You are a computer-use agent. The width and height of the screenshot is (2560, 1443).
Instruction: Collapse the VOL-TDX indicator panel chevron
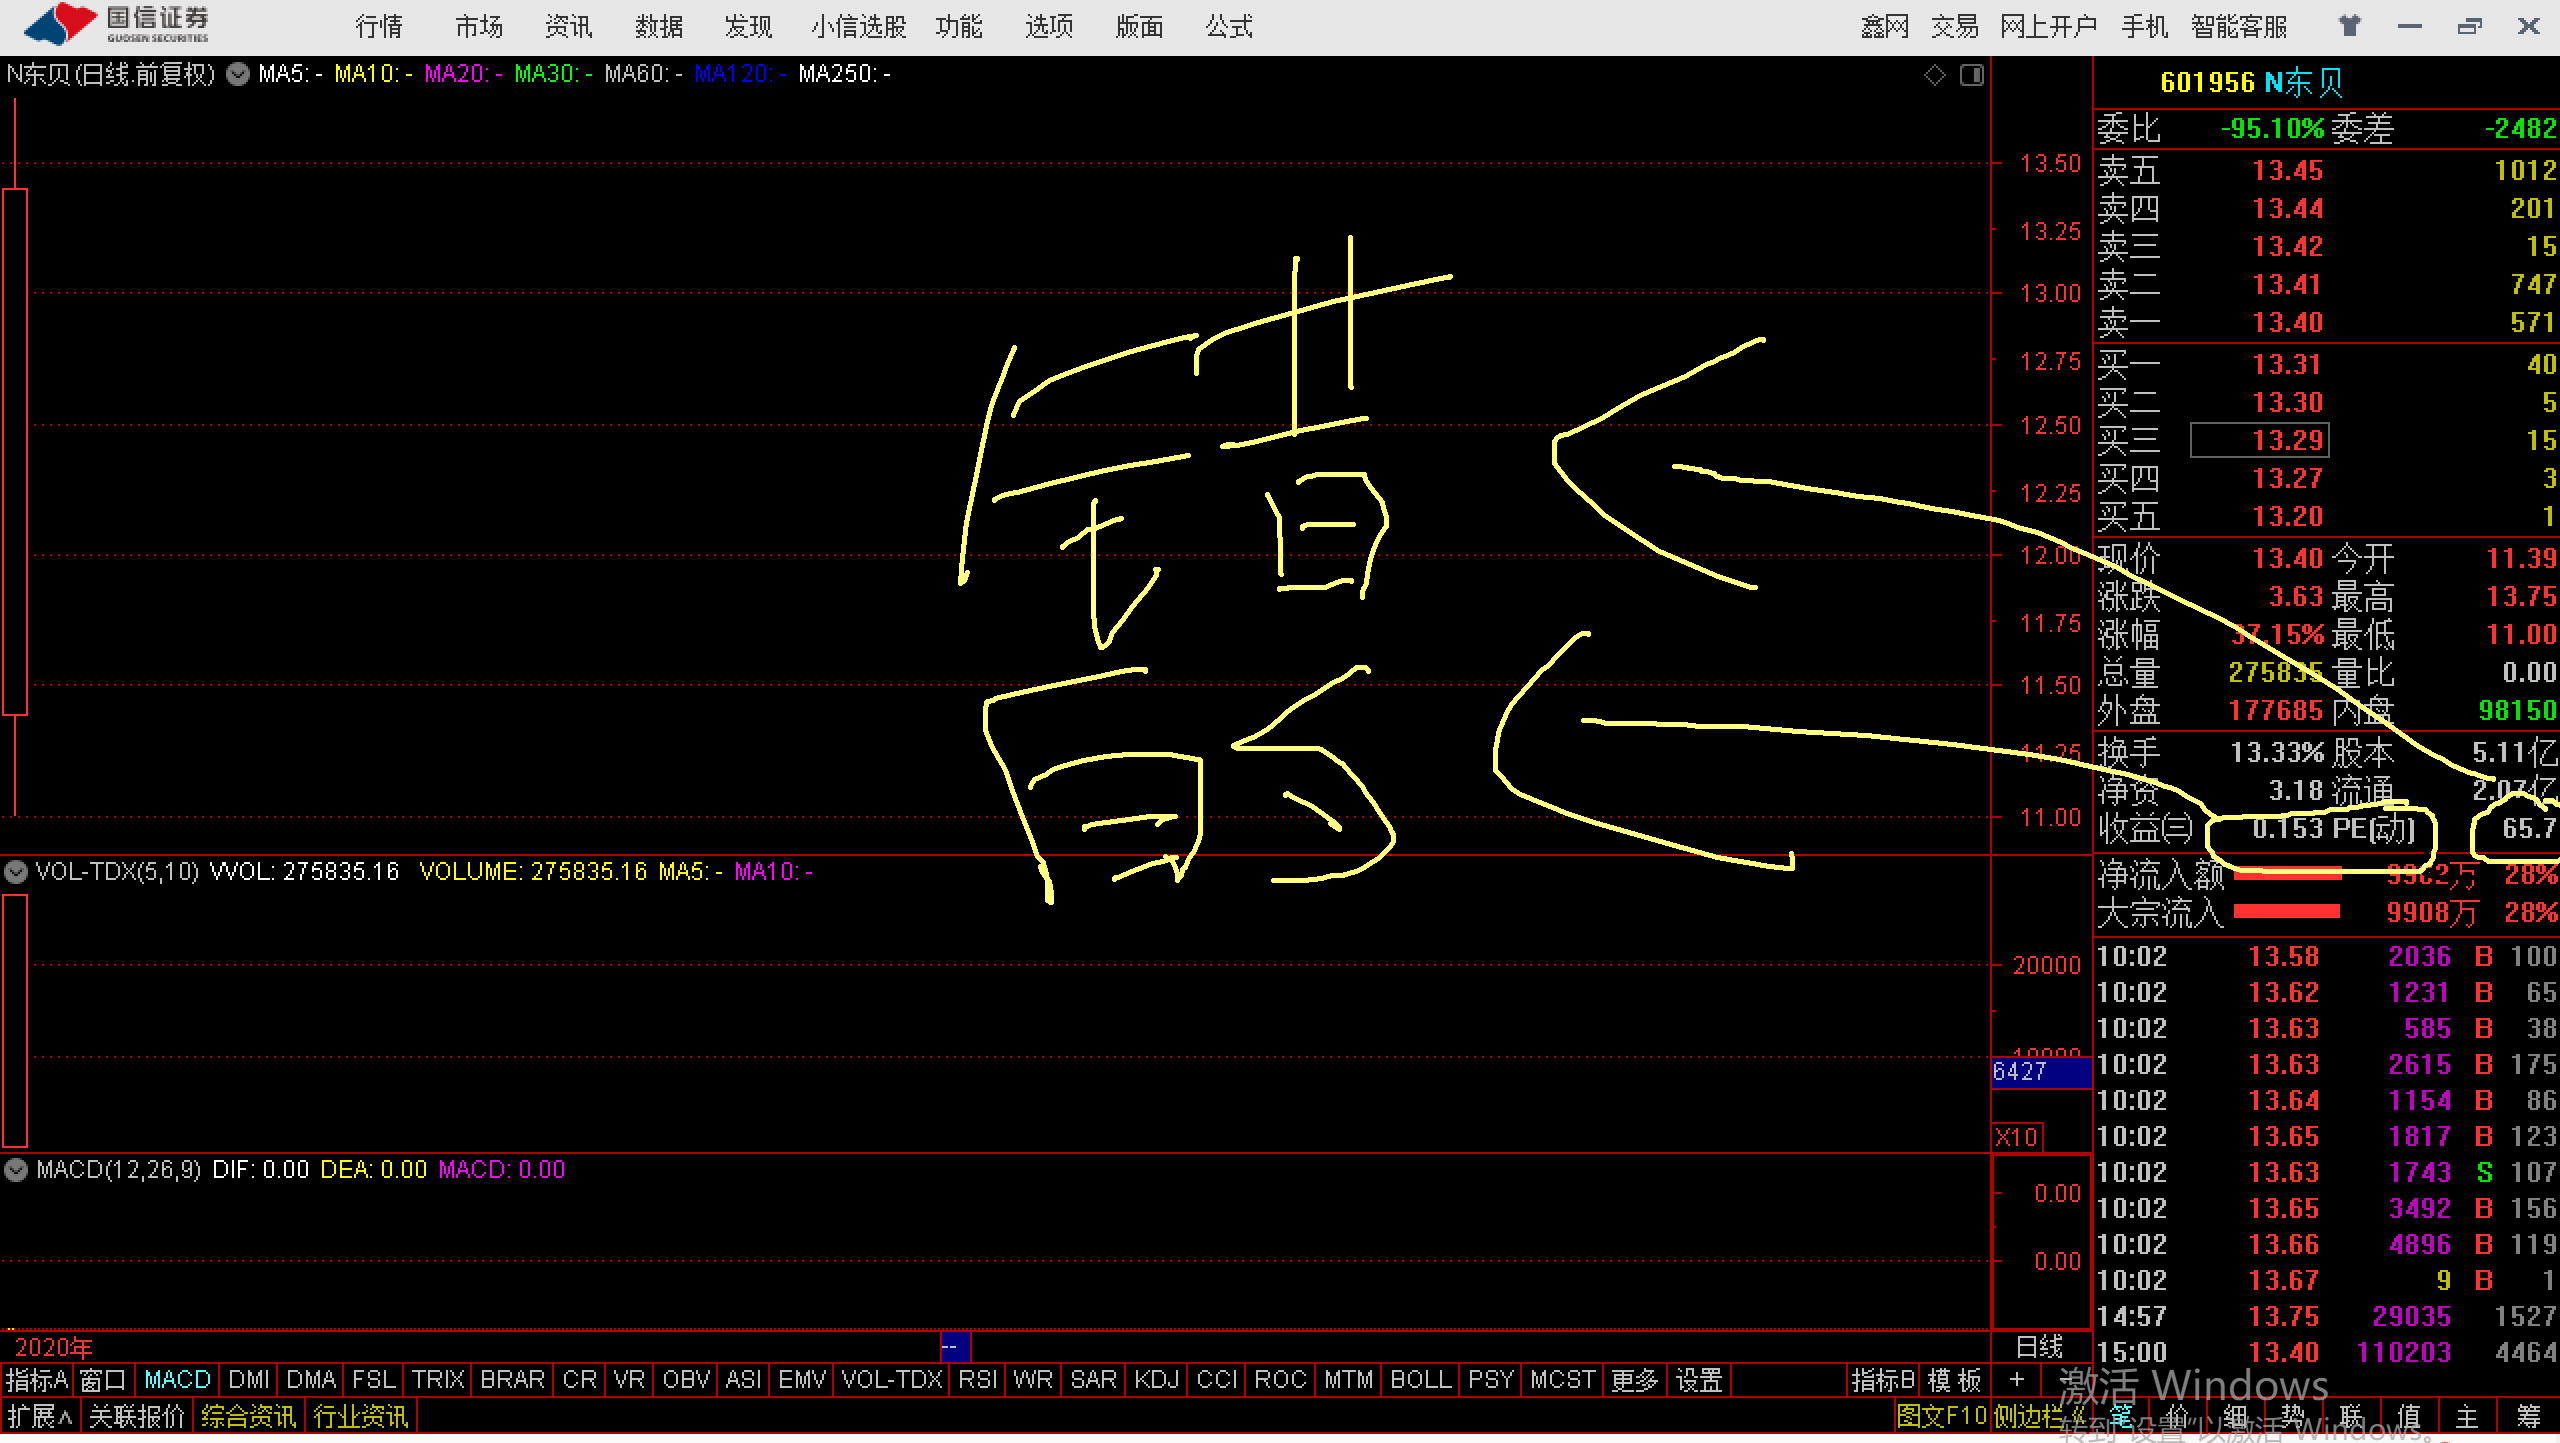[x=15, y=871]
